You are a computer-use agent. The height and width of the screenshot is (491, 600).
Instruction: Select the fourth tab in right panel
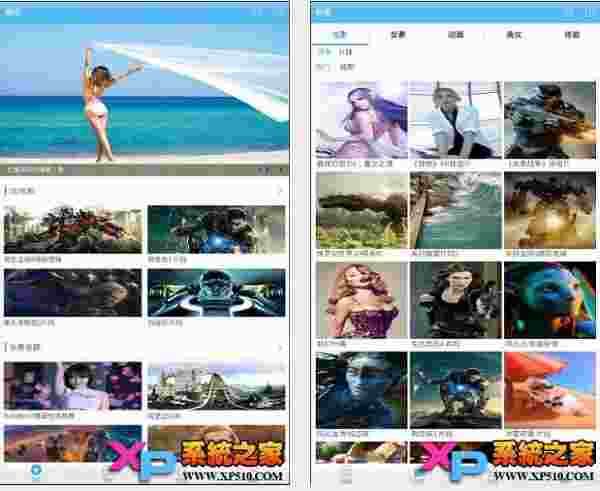(514, 35)
